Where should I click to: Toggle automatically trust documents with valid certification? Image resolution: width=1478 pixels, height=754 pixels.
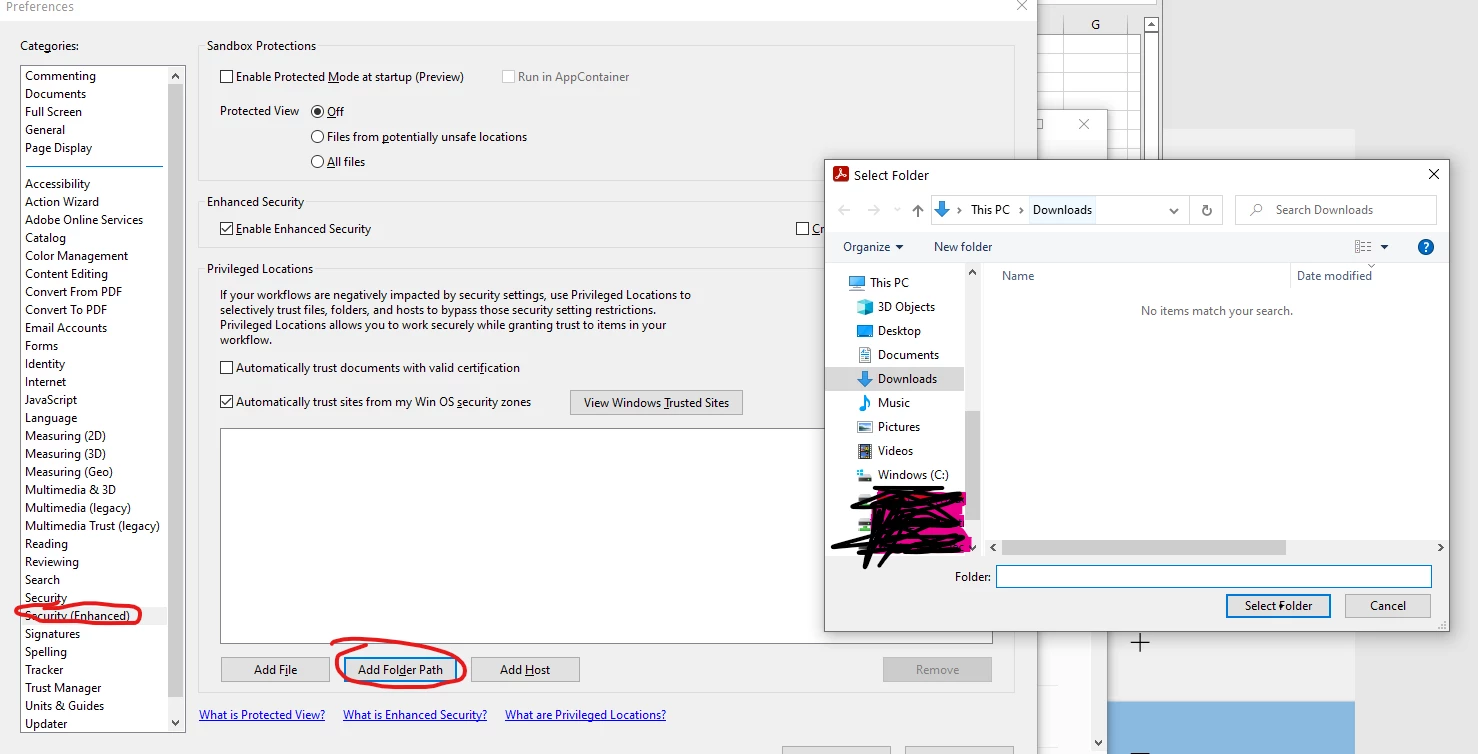coord(227,368)
